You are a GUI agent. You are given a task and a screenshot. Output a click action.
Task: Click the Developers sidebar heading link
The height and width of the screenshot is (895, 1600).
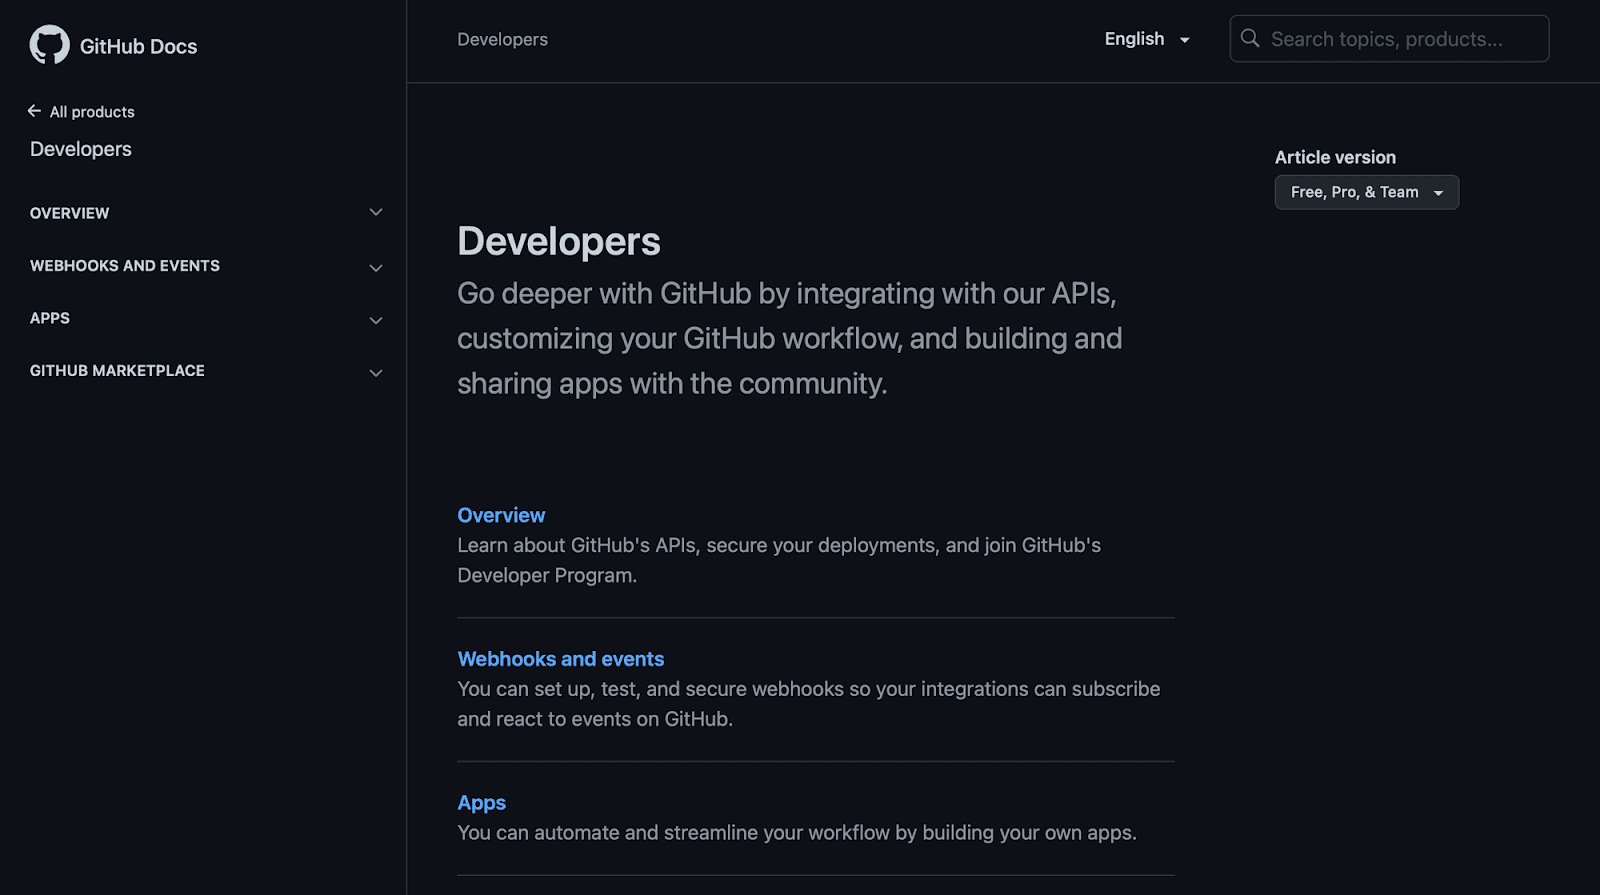(x=81, y=149)
